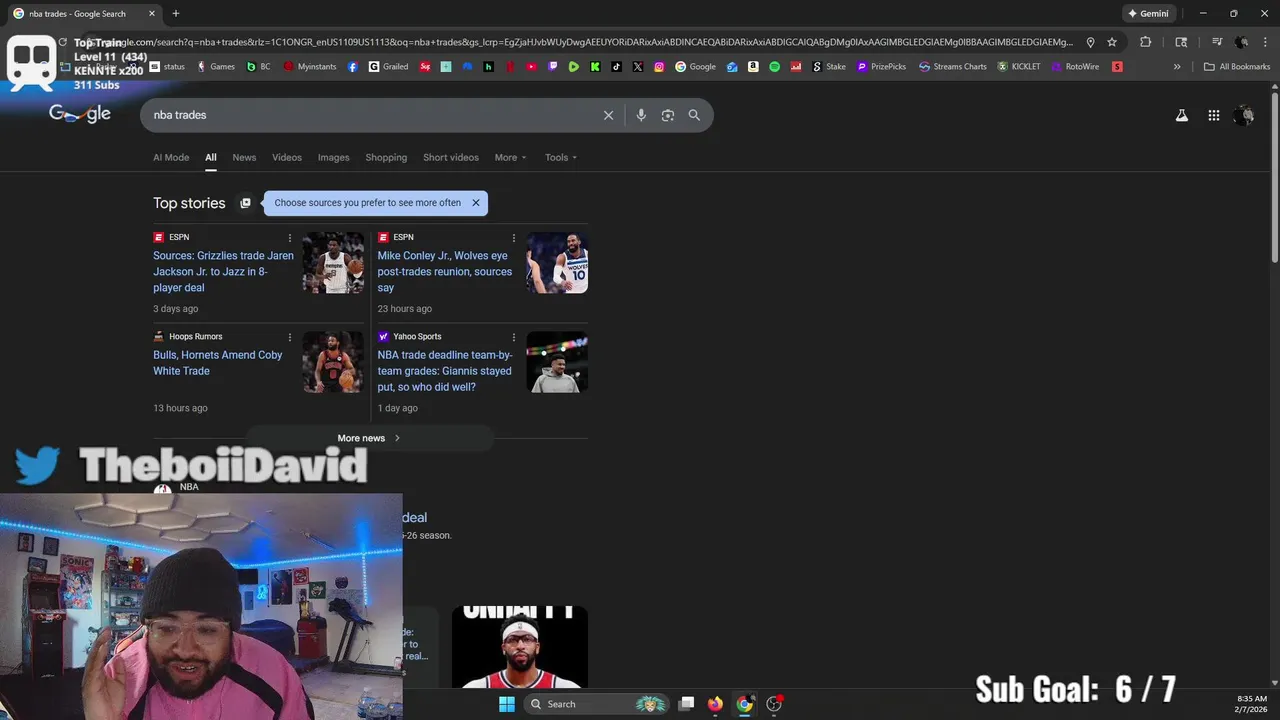Open Spotify bookmark icon
The width and height of the screenshot is (1280, 720).
pos(774,67)
